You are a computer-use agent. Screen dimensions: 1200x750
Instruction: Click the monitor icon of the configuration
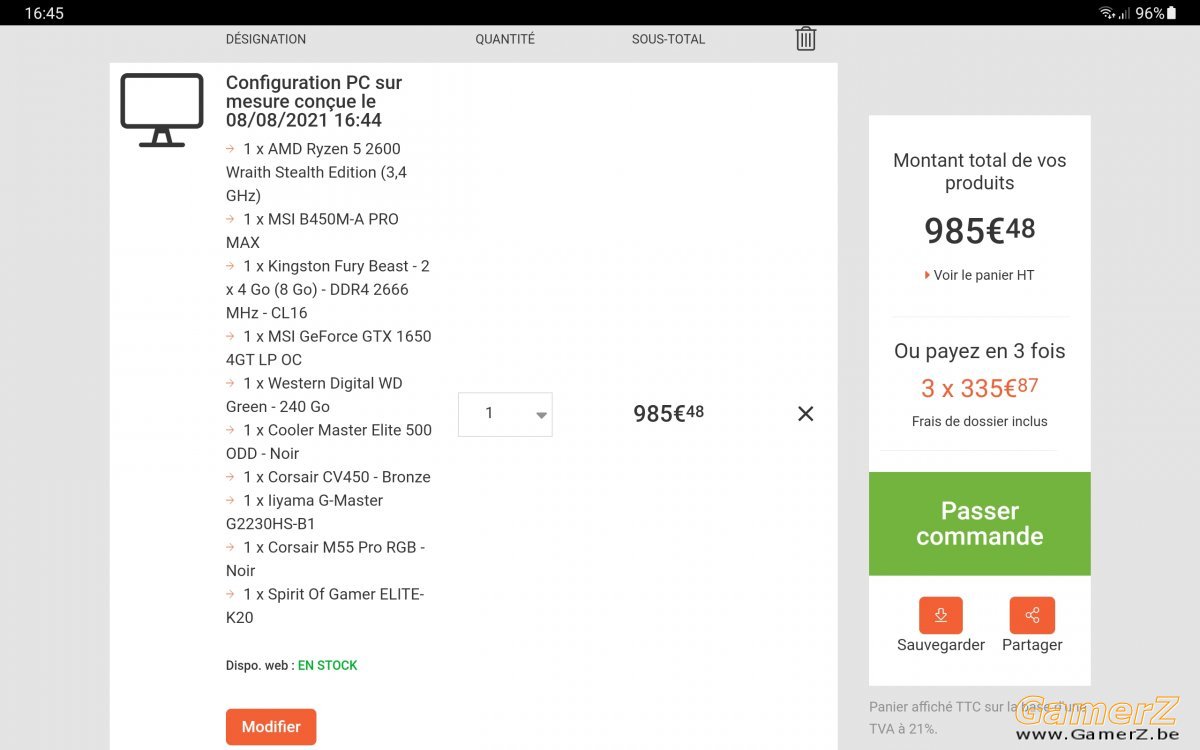pyautogui.click(x=162, y=110)
